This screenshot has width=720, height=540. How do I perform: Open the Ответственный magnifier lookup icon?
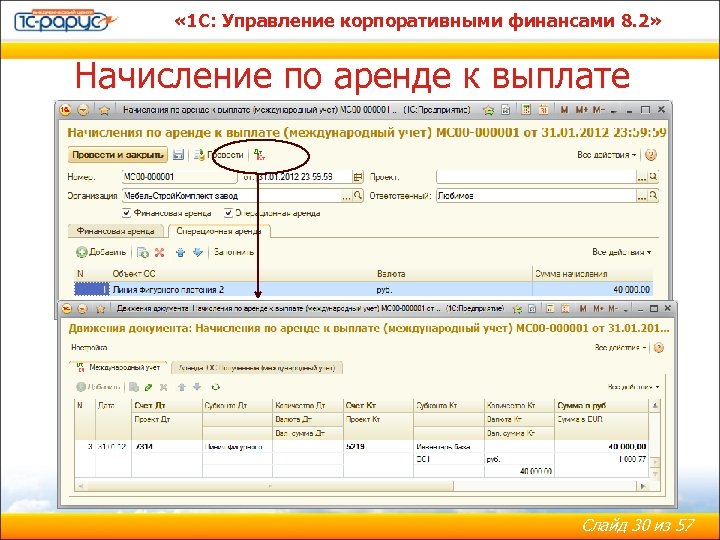[x=653, y=196]
